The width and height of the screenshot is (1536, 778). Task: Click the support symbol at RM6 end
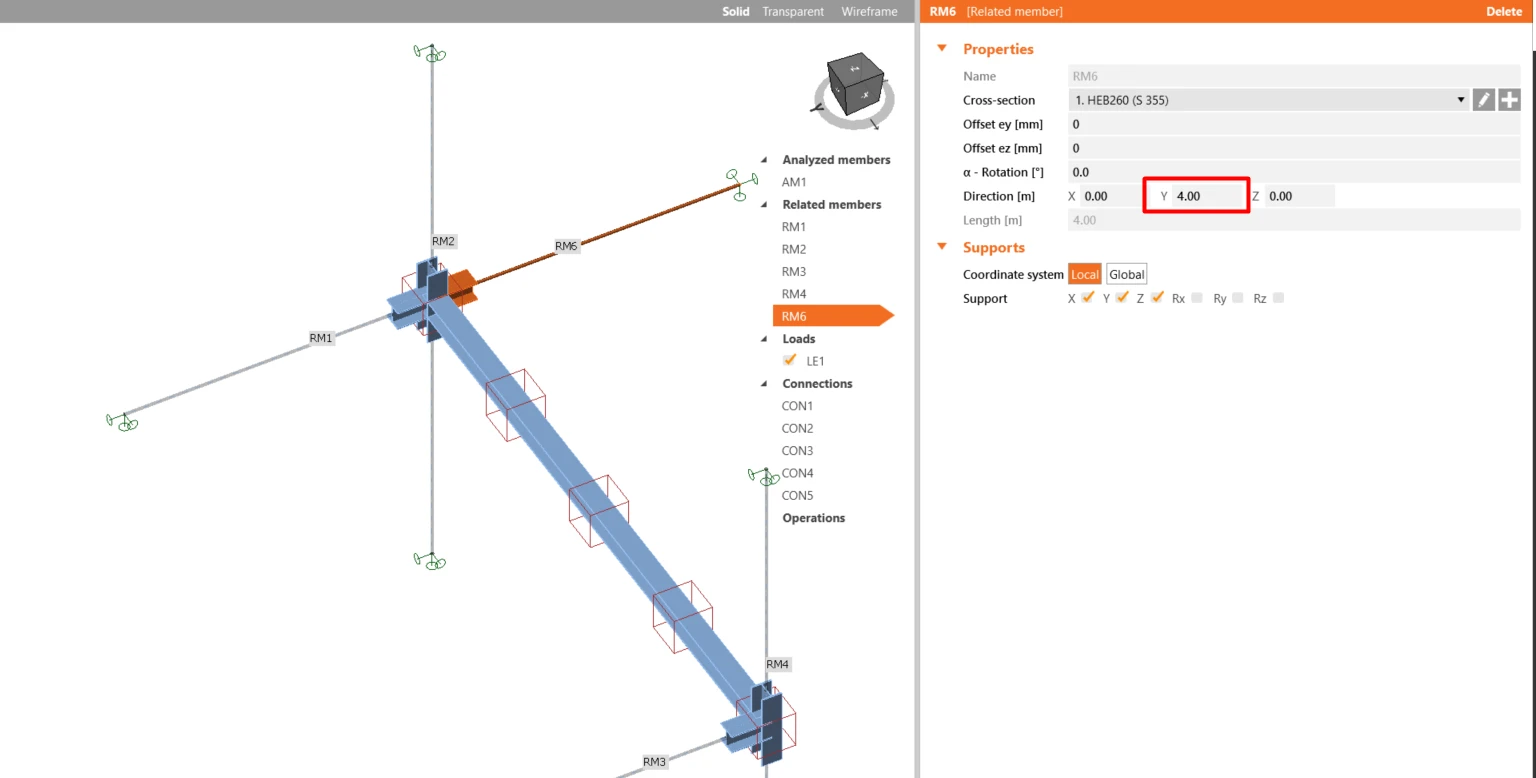click(x=742, y=185)
